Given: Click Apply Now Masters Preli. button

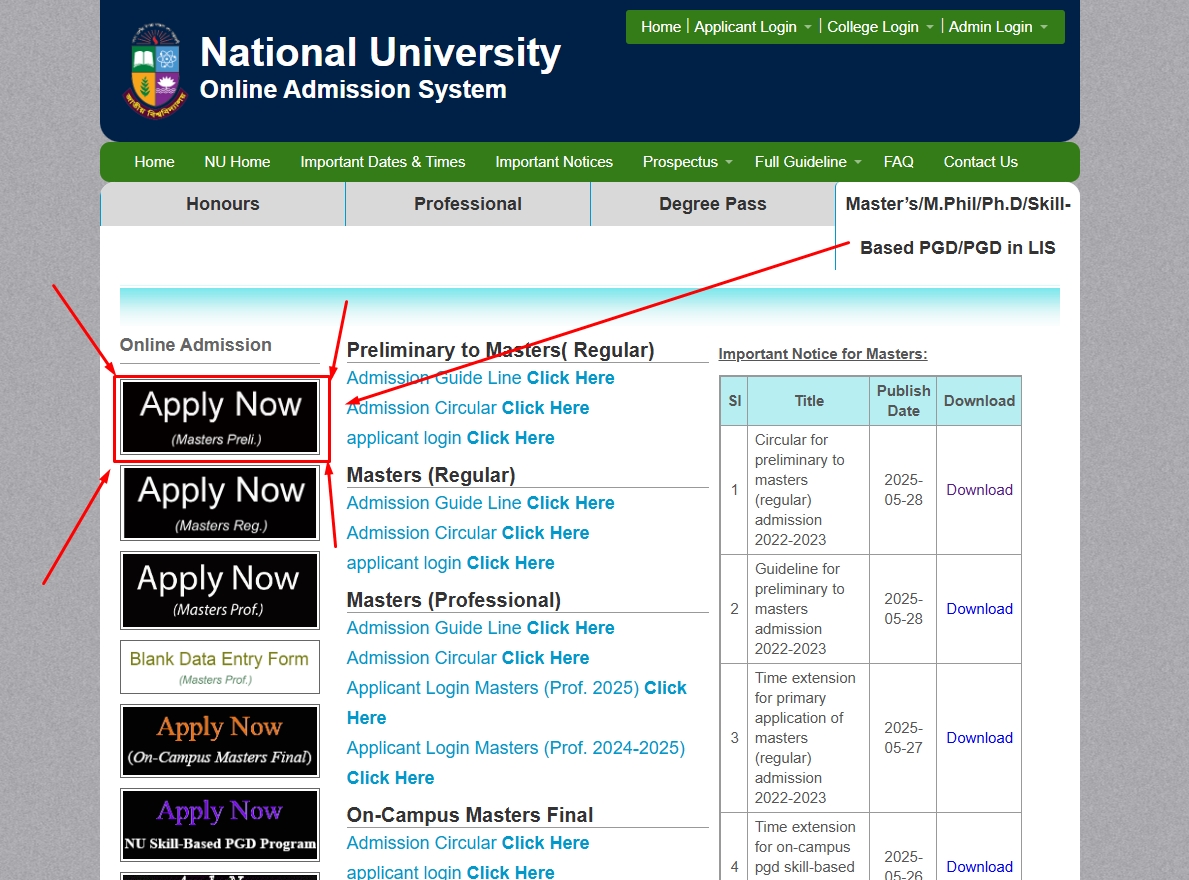Looking at the screenshot, I should (x=220, y=417).
